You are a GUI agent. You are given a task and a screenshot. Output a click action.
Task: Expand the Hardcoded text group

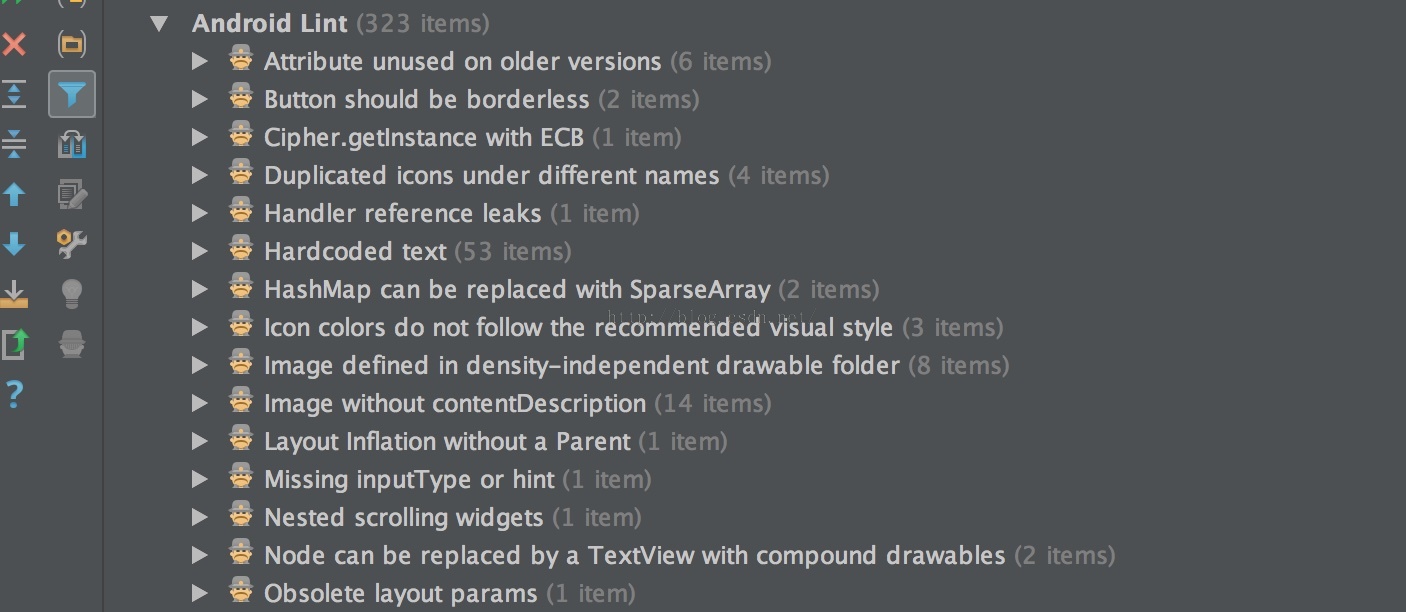click(x=200, y=251)
